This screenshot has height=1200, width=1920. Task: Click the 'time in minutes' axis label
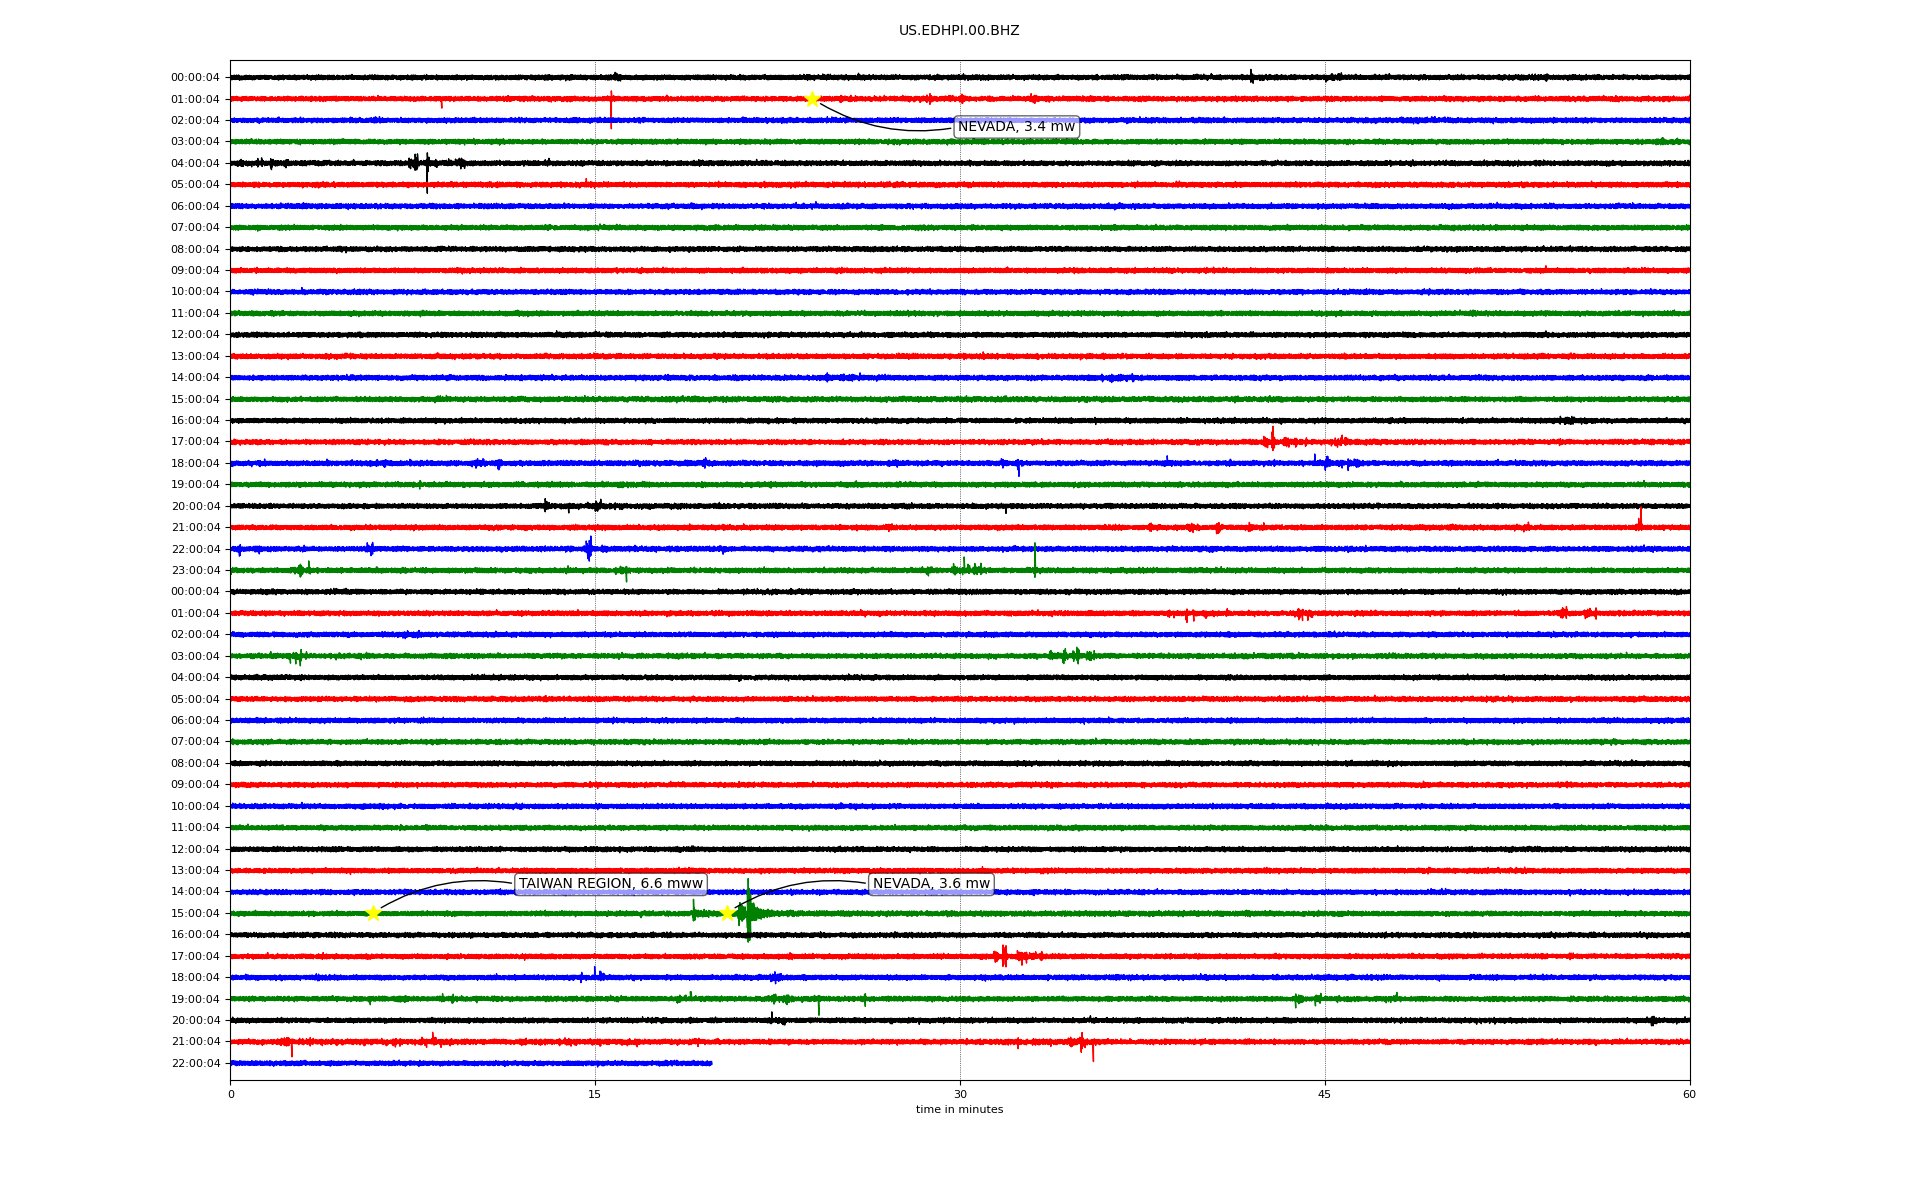959,1110
